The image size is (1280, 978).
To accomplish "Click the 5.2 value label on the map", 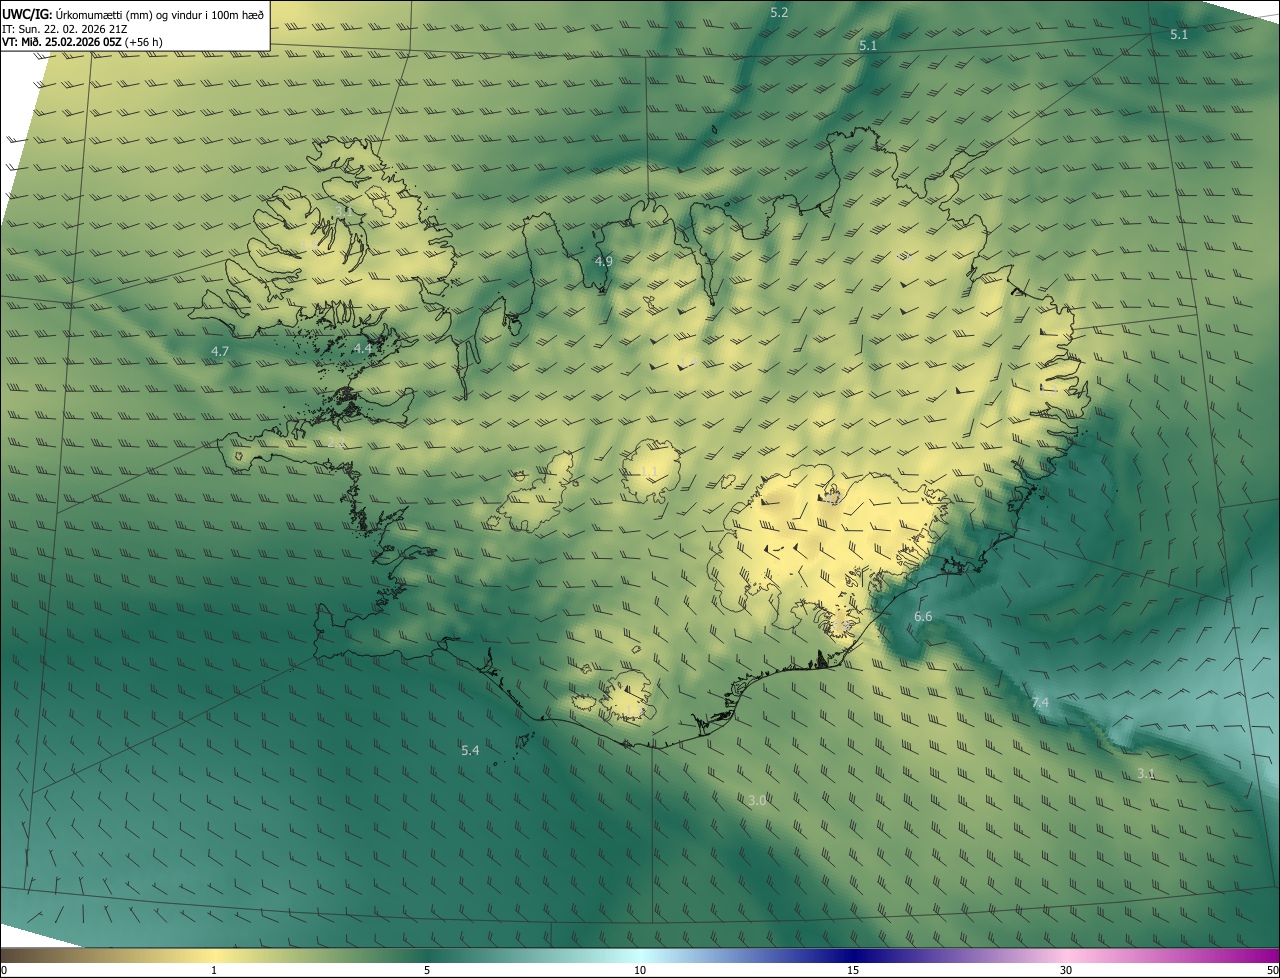I will tap(779, 12).
